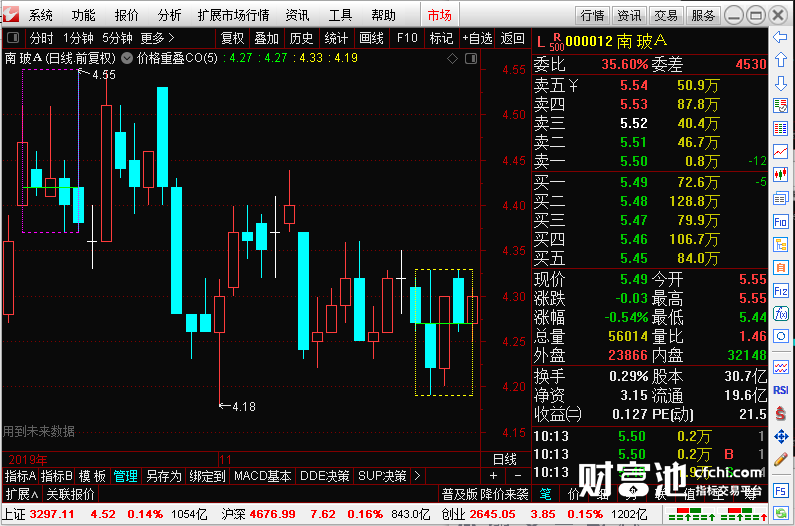Select the RSI indicator icon
Viewport: 795px width, 526px height.
[x=780, y=390]
